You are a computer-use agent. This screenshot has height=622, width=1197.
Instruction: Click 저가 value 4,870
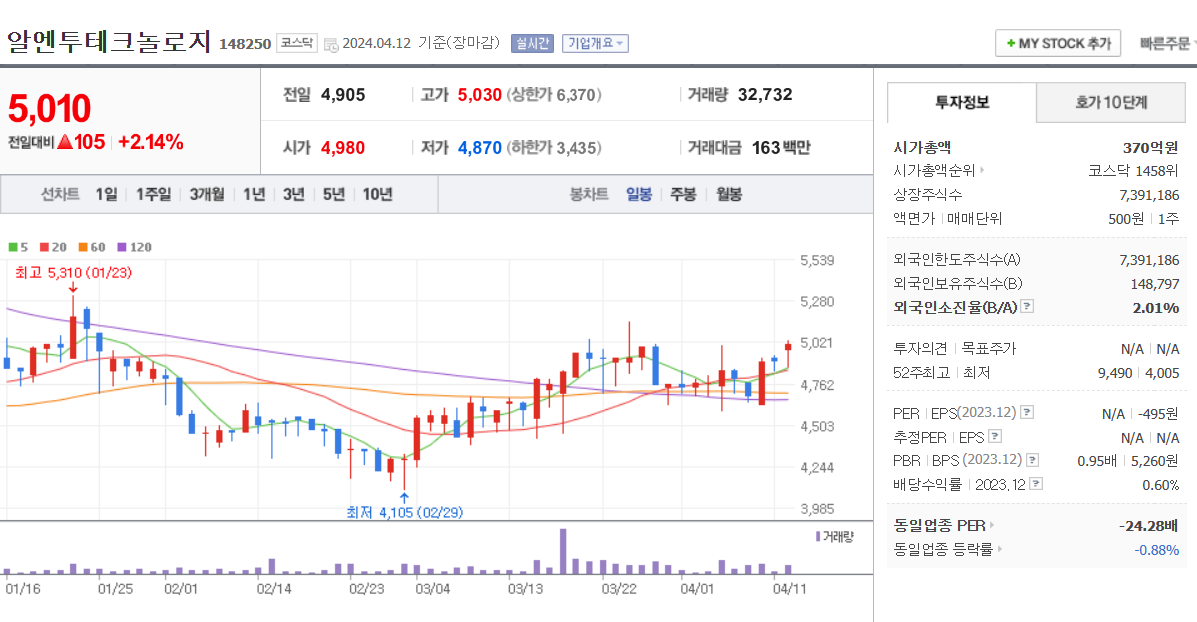click(479, 147)
